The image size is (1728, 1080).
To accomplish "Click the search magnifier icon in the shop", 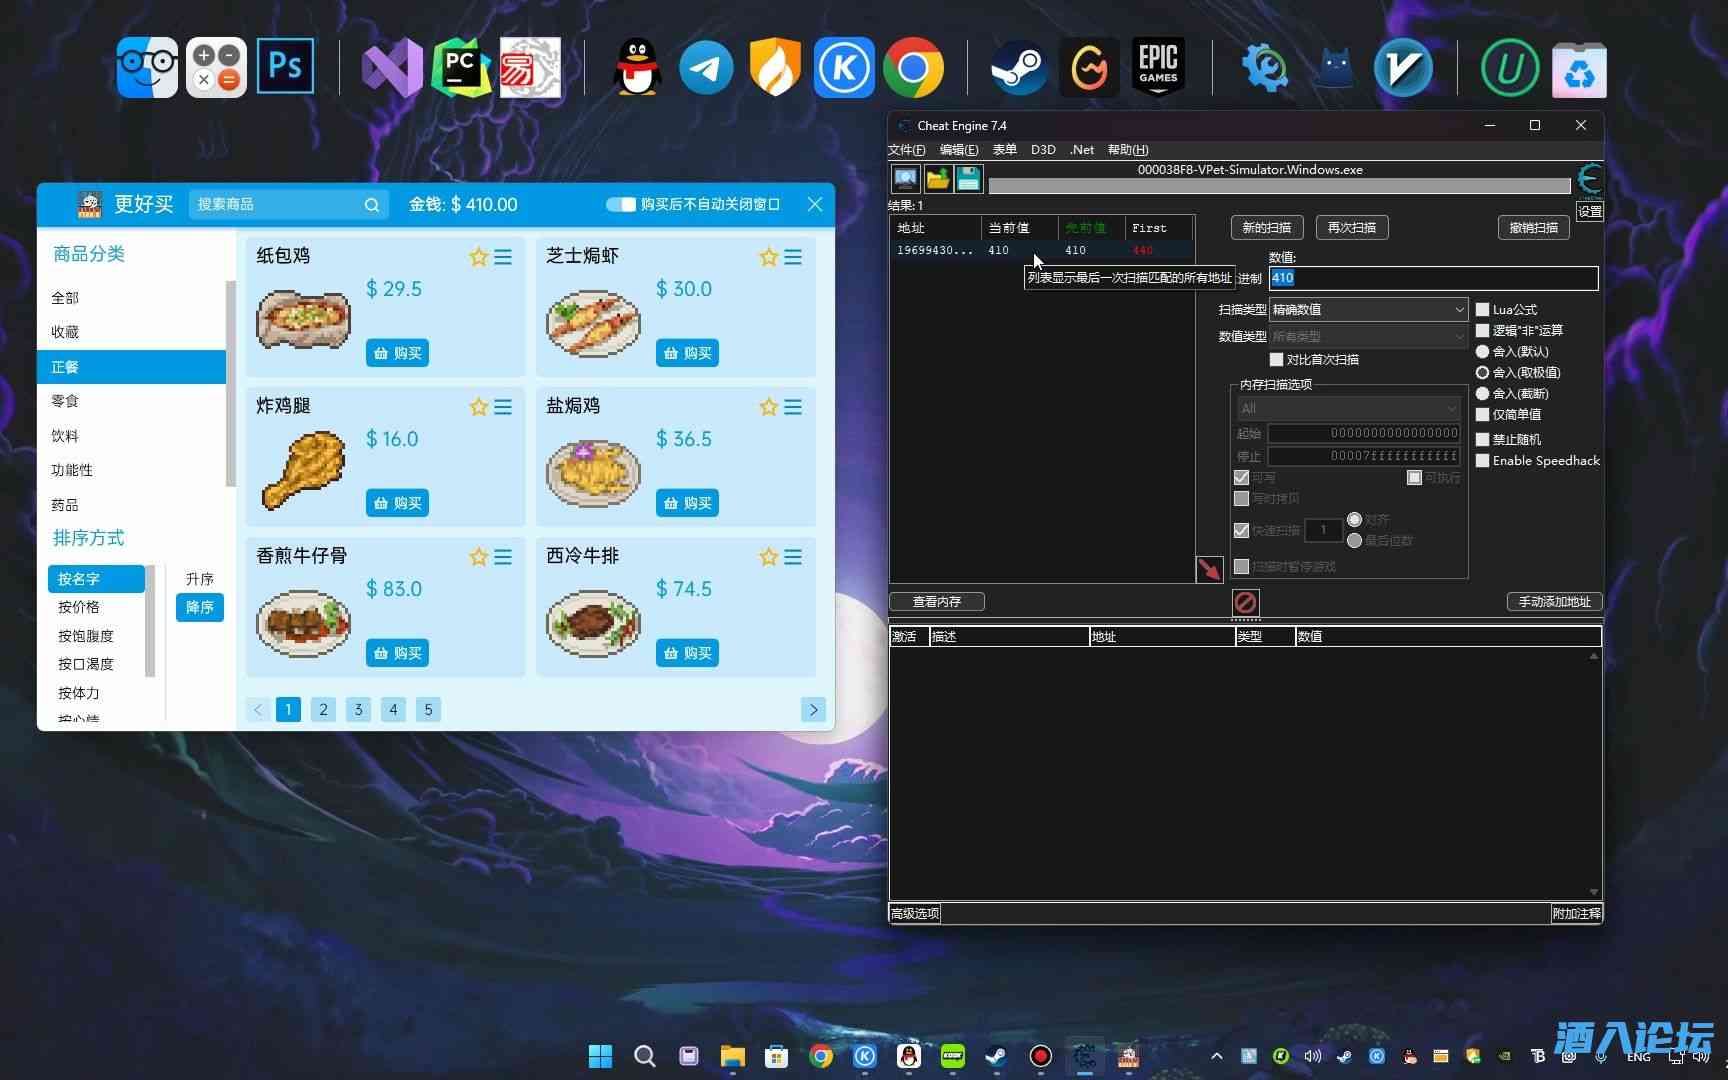I will click(372, 205).
